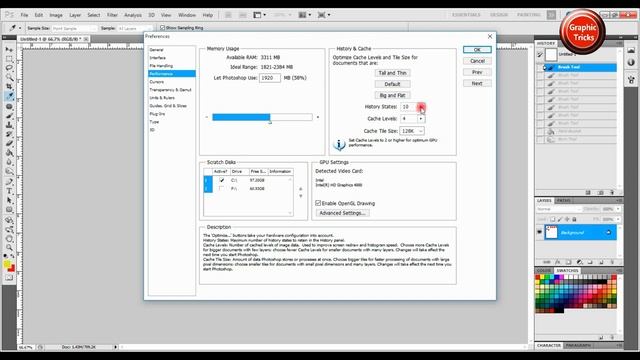Toggle lock all in Layers panel
Image resolution: width=640 pixels, height=360 pixels.
pos(574,219)
